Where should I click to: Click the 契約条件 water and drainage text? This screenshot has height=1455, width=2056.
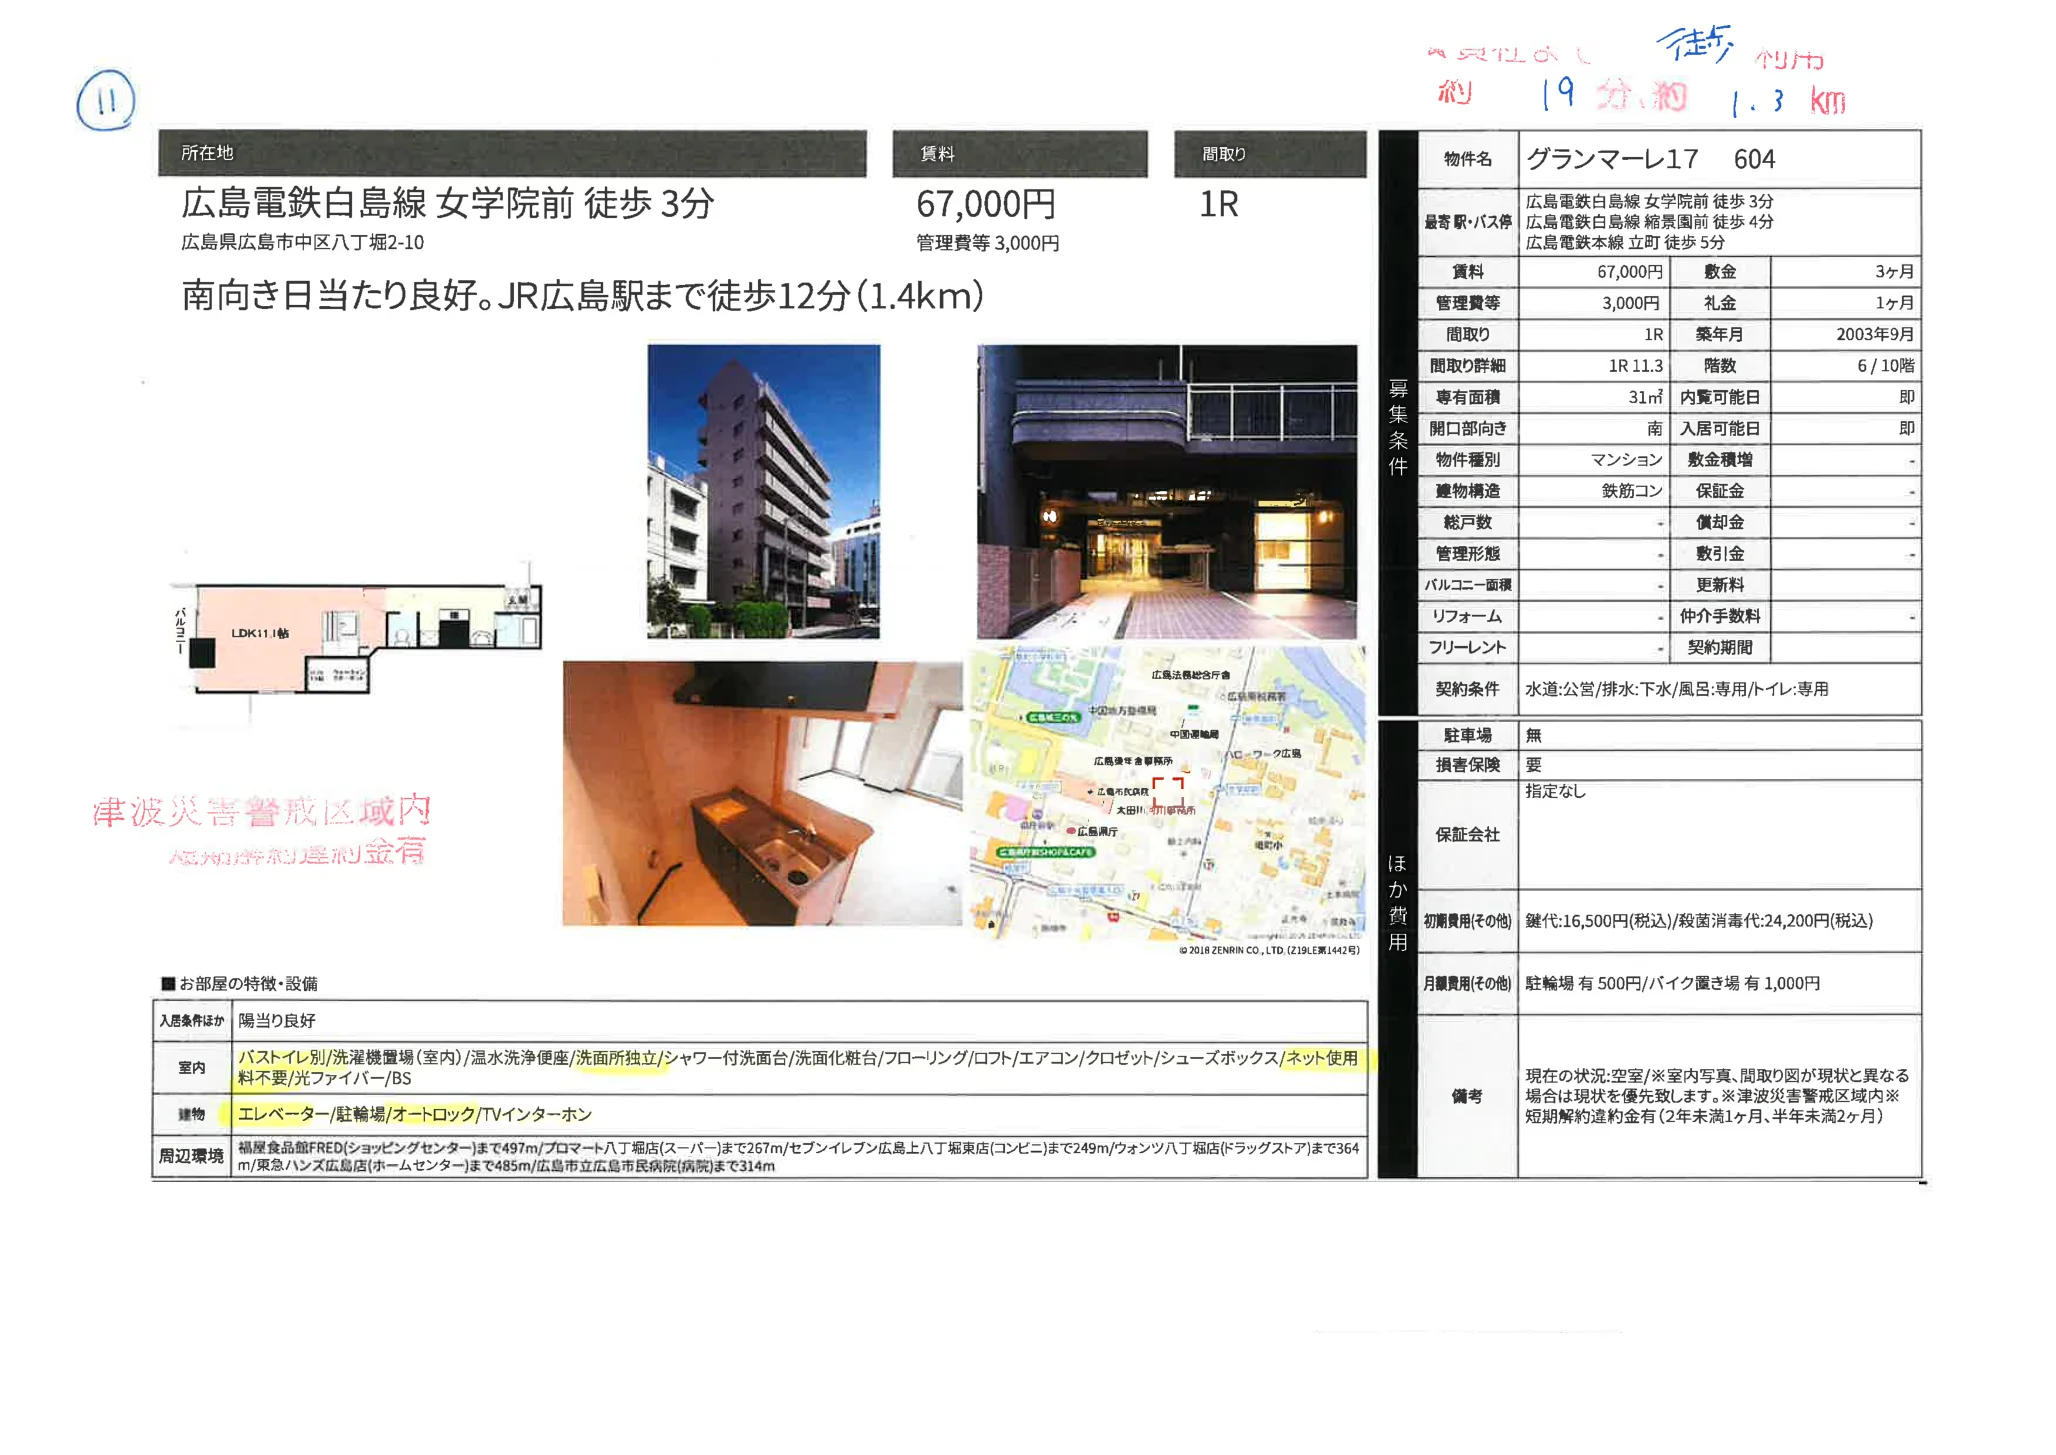[1676, 689]
